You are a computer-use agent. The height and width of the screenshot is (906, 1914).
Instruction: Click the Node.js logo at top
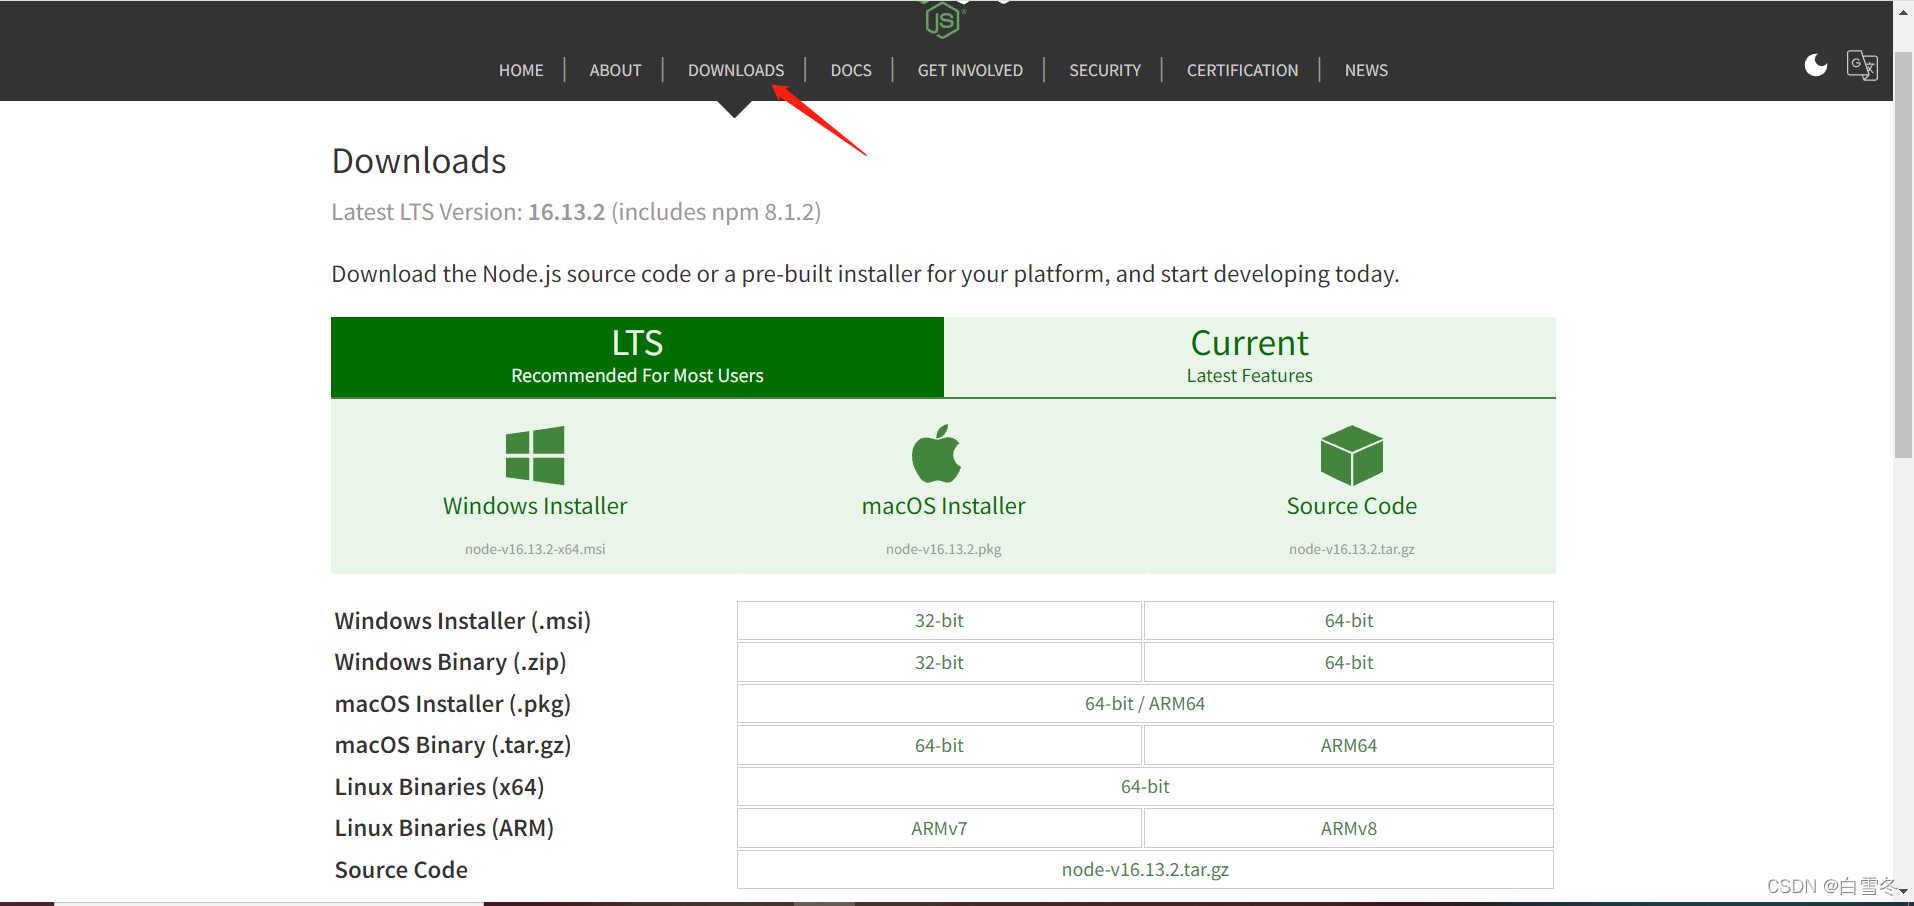point(943,19)
